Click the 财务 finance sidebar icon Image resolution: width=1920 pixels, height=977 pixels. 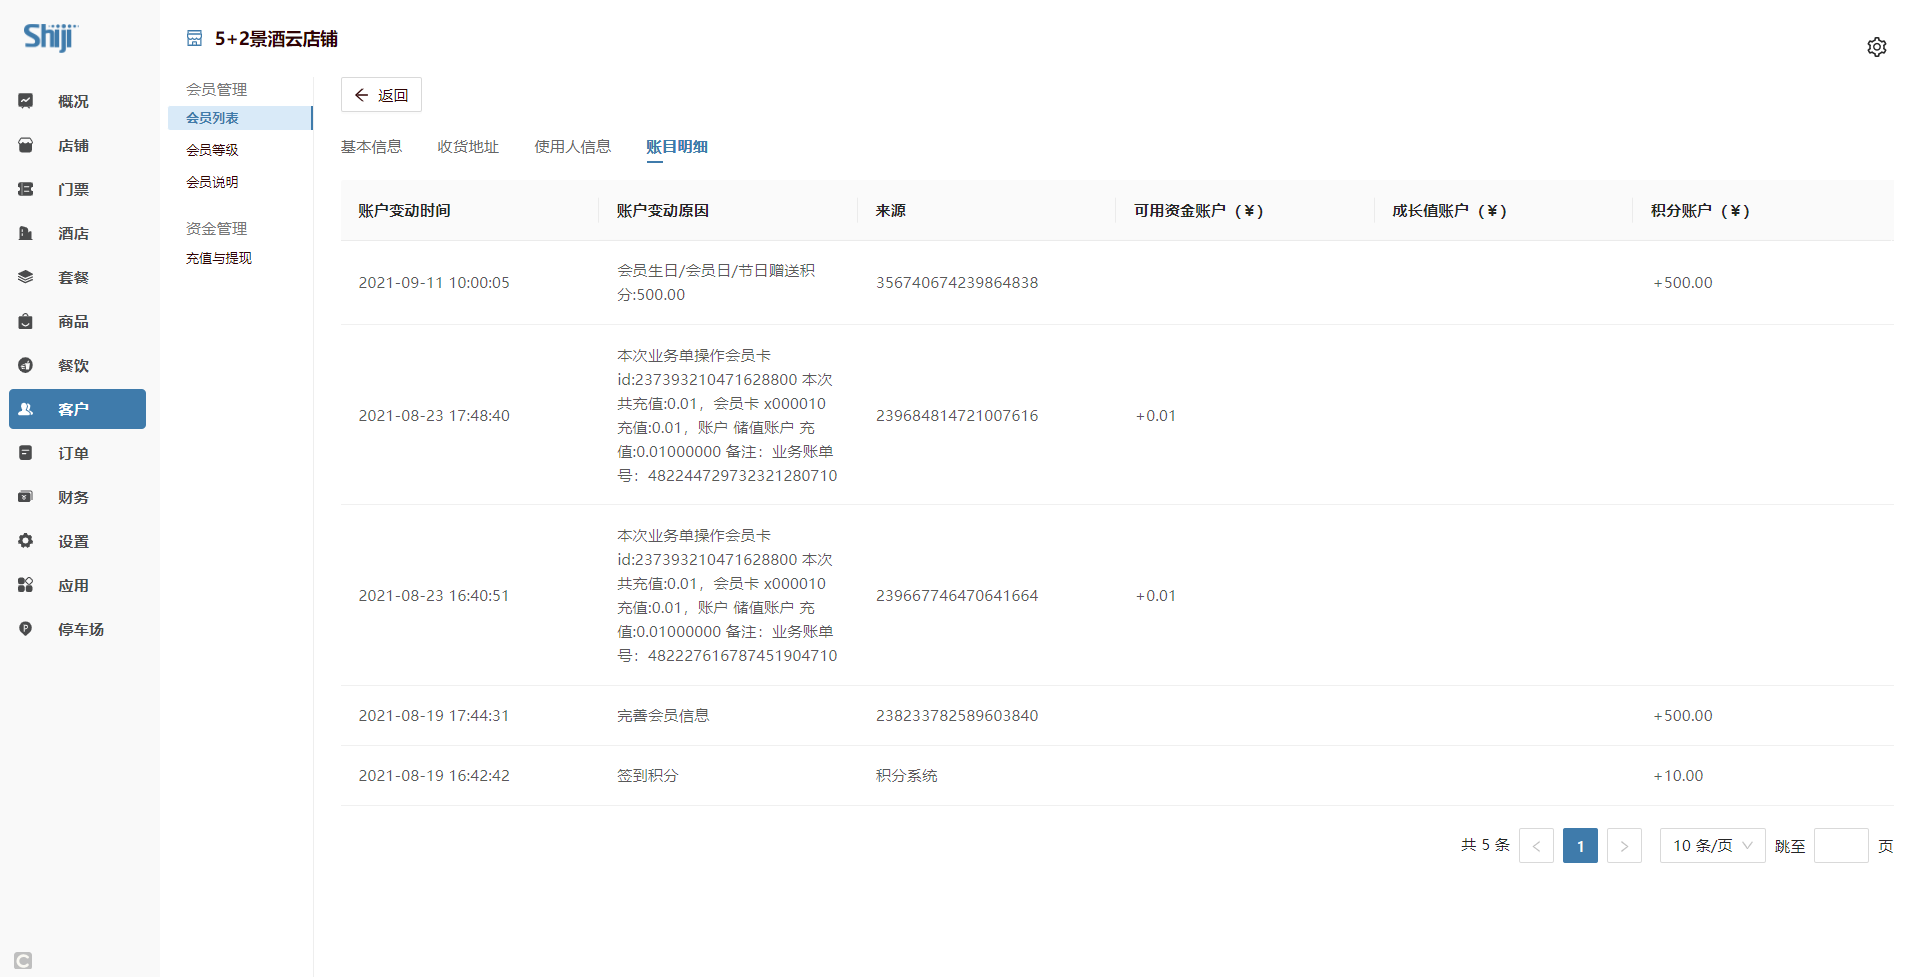point(26,497)
